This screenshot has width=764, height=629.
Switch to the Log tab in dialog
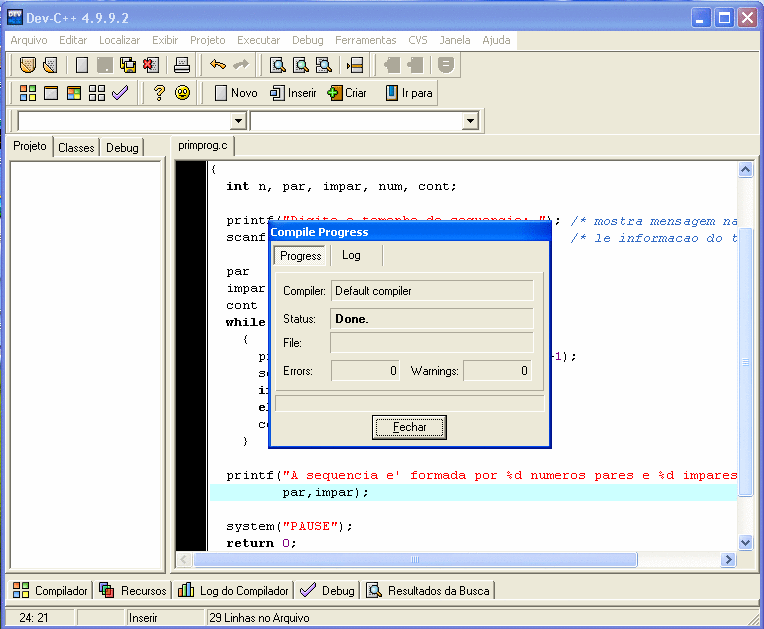coord(351,255)
